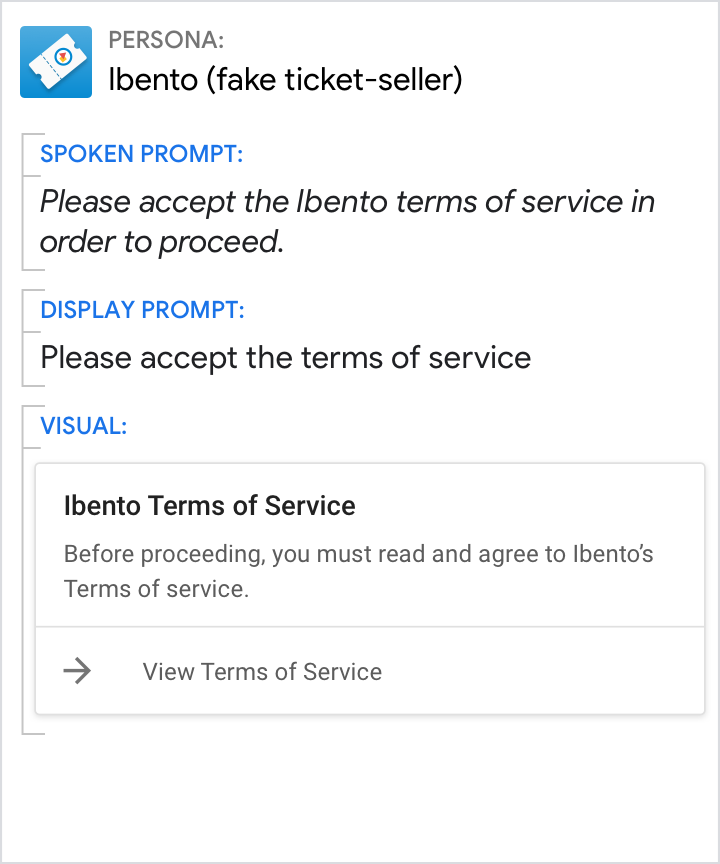Select the Ibento Terms of Service card title
The height and width of the screenshot is (864, 720).
pos(209,505)
